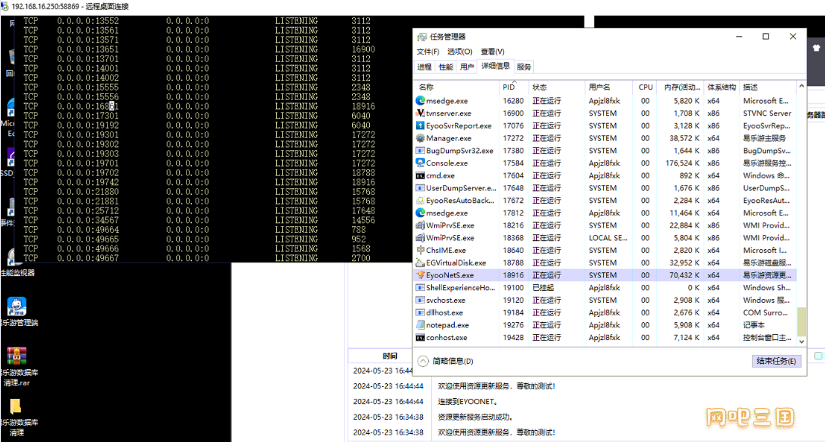This screenshot has width=825, height=442.
Task: Collapse details with 简略信息 chevron
Action: (x=423, y=361)
